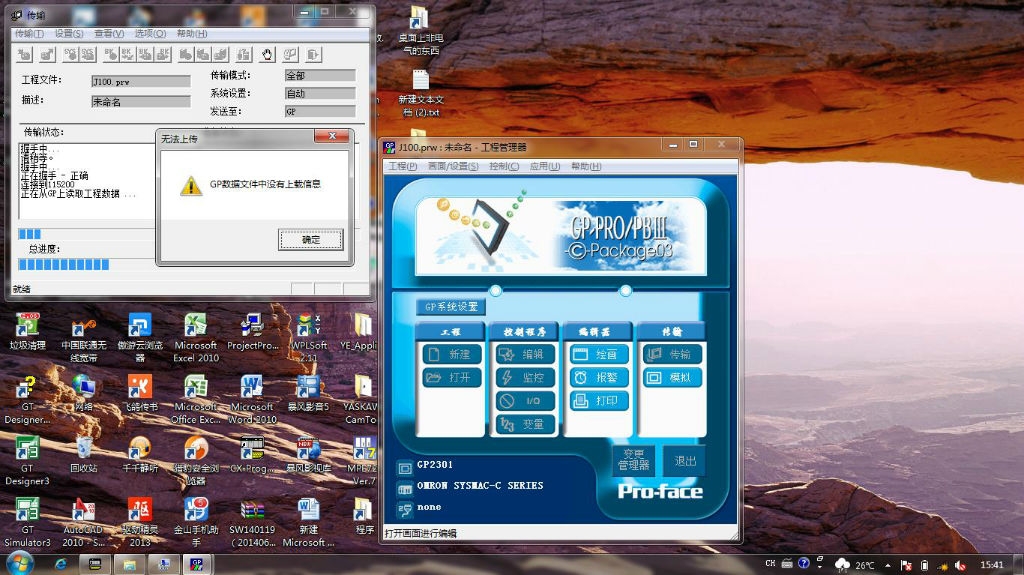Open the 画面/设置(S) menu in Project Manager
This screenshot has height=575, width=1024.
(453, 166)
